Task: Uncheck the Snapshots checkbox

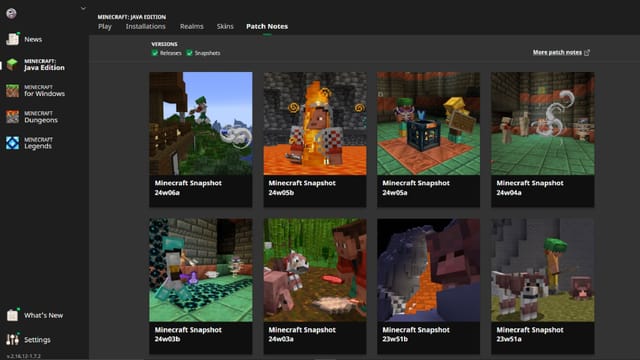Action: coord(189,53)
